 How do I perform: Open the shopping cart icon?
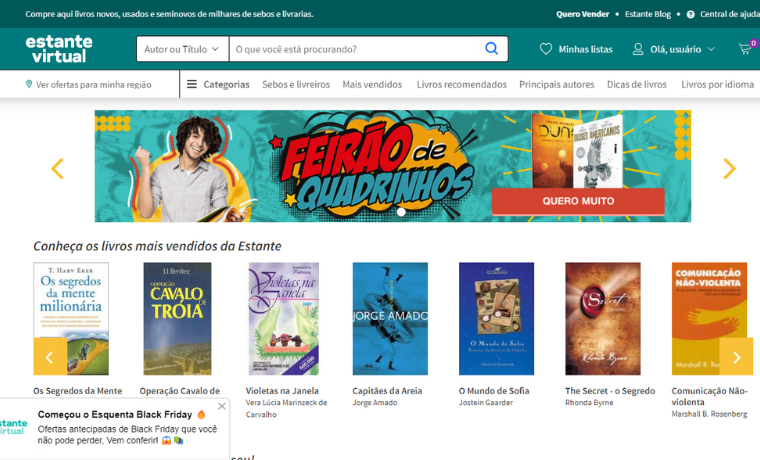coord(745,48)
